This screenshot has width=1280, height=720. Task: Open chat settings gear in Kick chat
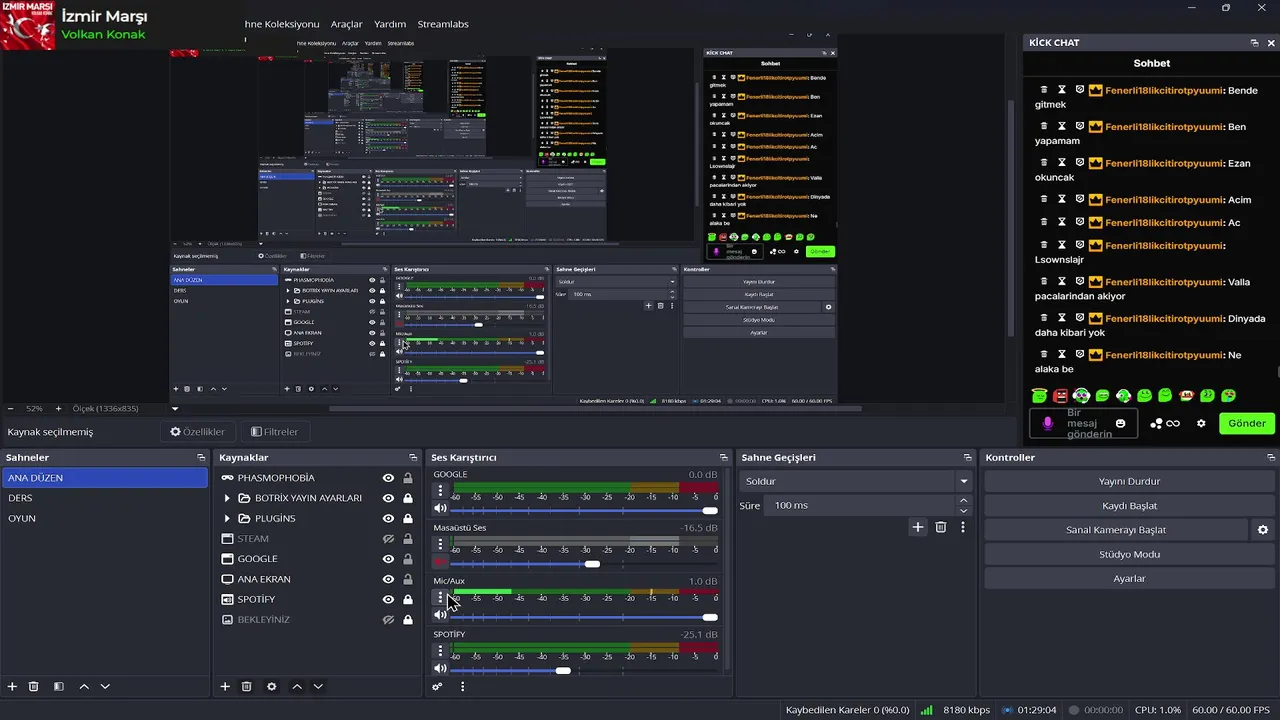point(1201,423)
